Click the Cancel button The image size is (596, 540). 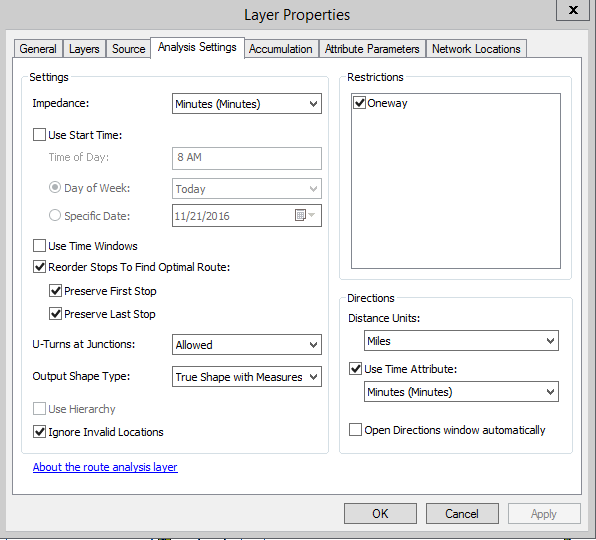coord(462,514)
